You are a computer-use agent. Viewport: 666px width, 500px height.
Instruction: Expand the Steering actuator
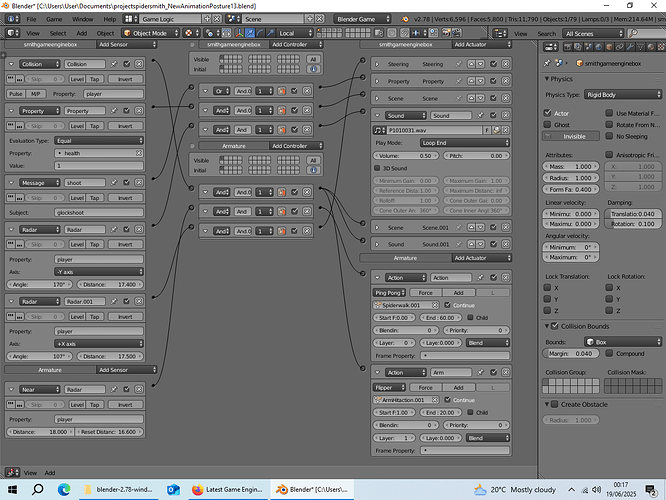point(377,64)
